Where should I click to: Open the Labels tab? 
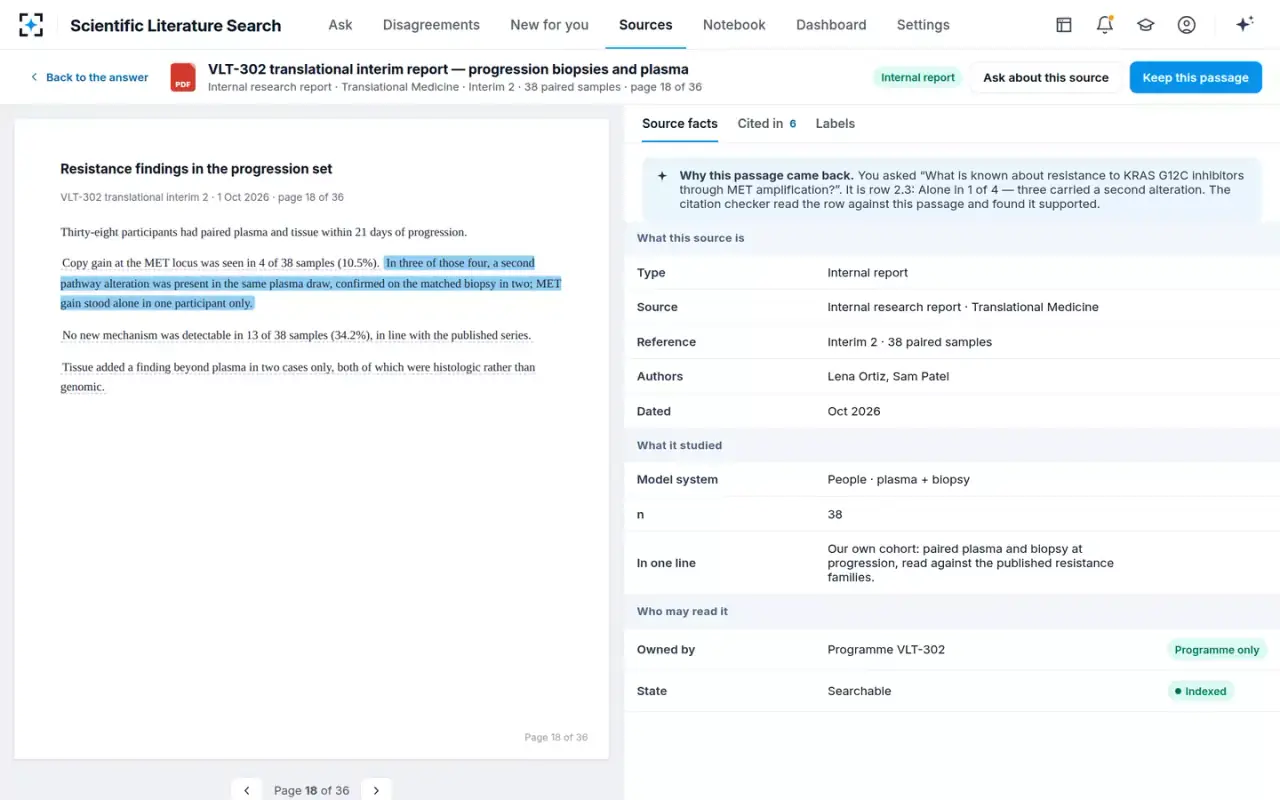pyautogui.click(x=835, y=124)
